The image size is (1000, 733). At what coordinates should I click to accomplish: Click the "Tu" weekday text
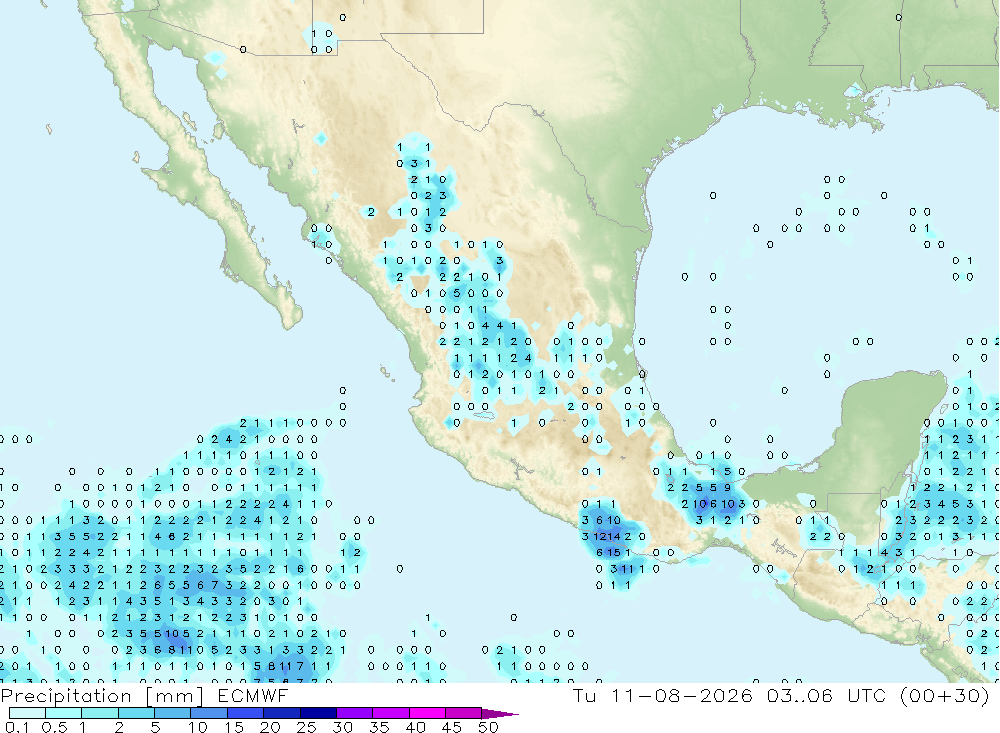(584, 695)
